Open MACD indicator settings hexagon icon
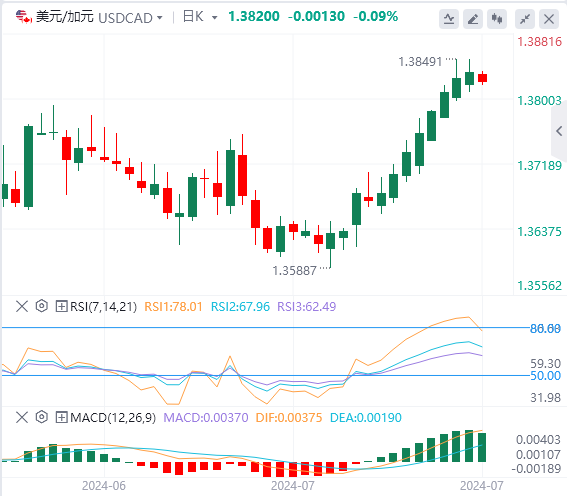This screenshot has height=496, width=567. [42, 417]
